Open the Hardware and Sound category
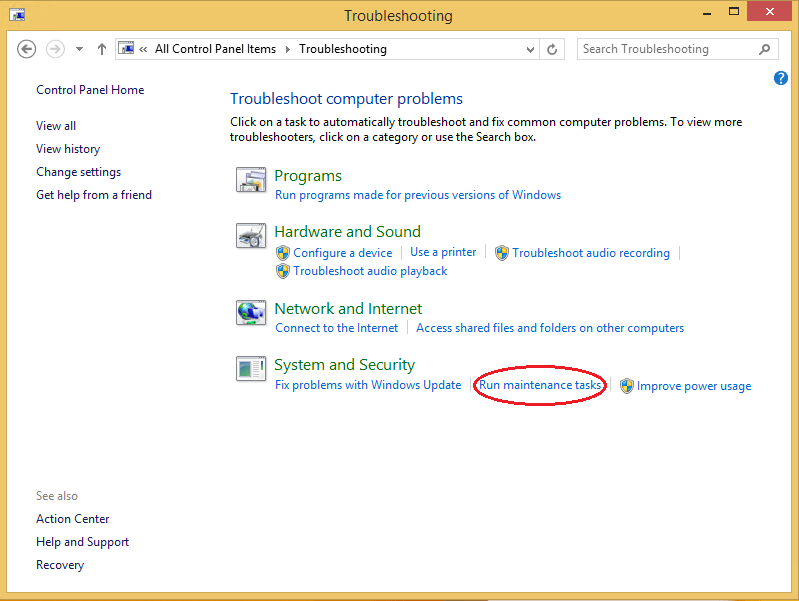The height and width of the screenshot is (601, 799). [348, 232]
